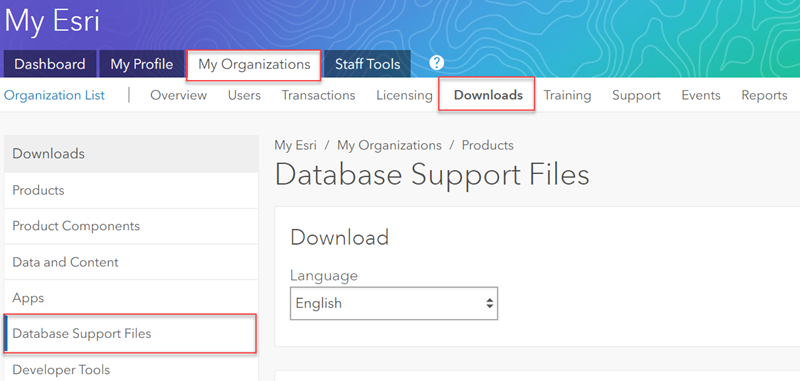Open the Training menu item

point(567,95)
